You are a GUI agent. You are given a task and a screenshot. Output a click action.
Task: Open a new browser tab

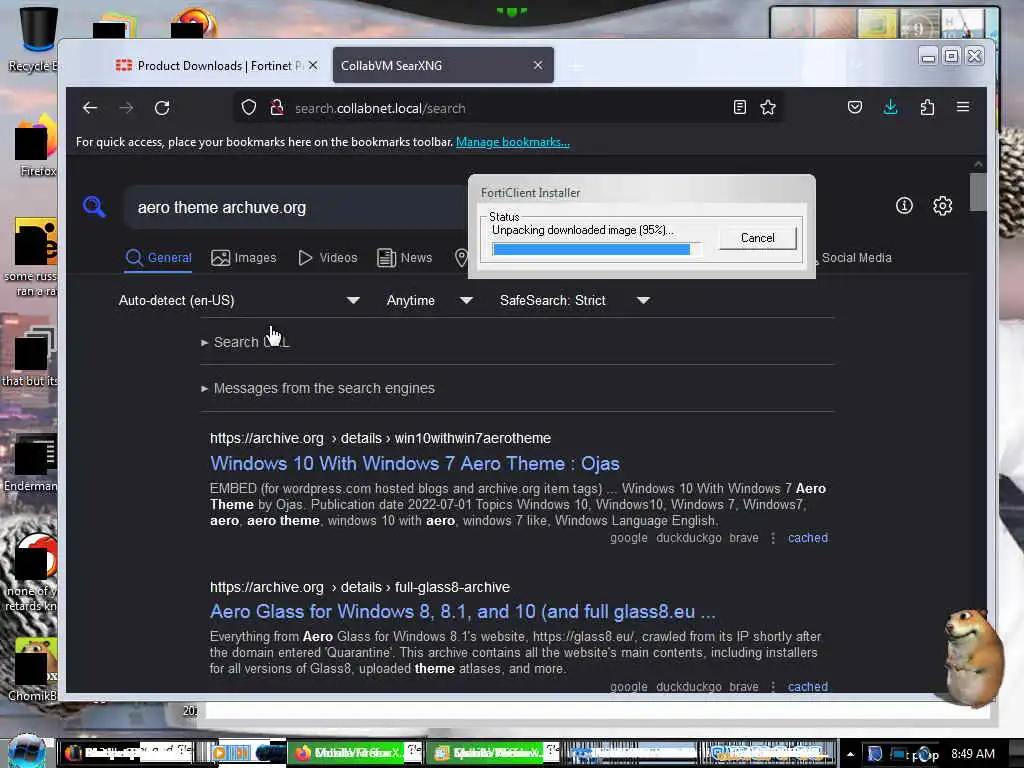(x=575, y=66)
